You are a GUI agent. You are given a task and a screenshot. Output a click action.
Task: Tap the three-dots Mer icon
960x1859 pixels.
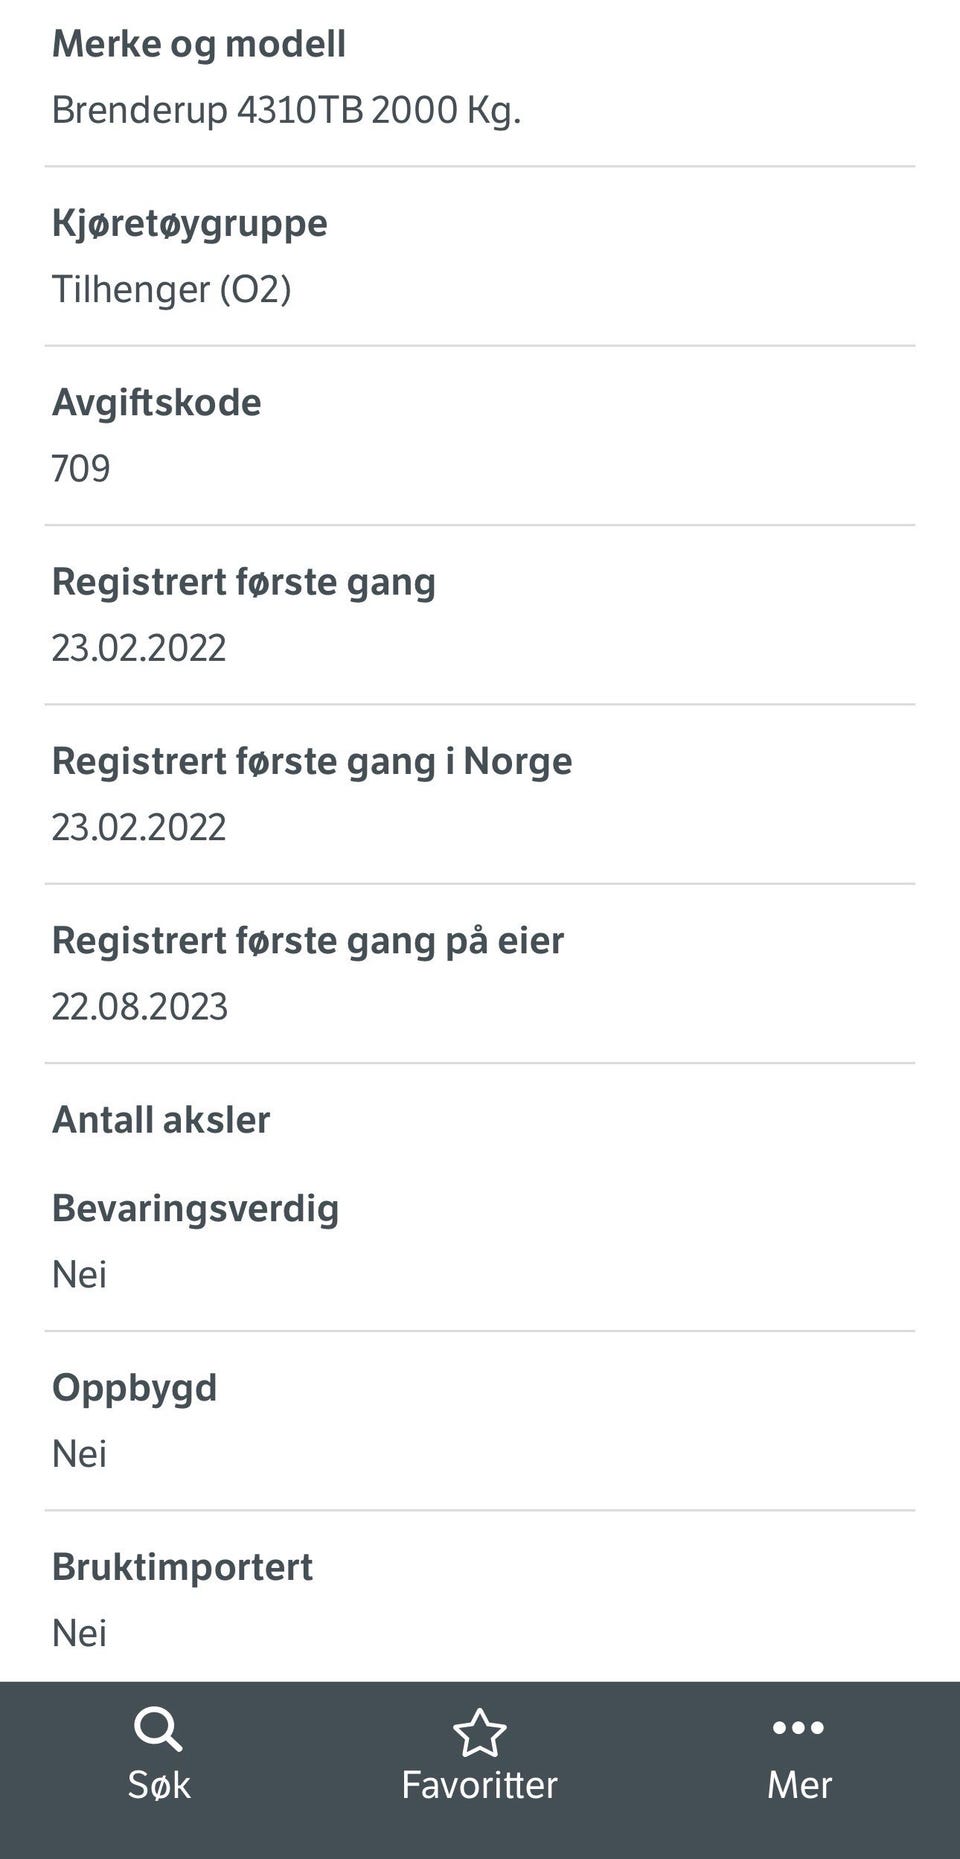[798, 1728]
